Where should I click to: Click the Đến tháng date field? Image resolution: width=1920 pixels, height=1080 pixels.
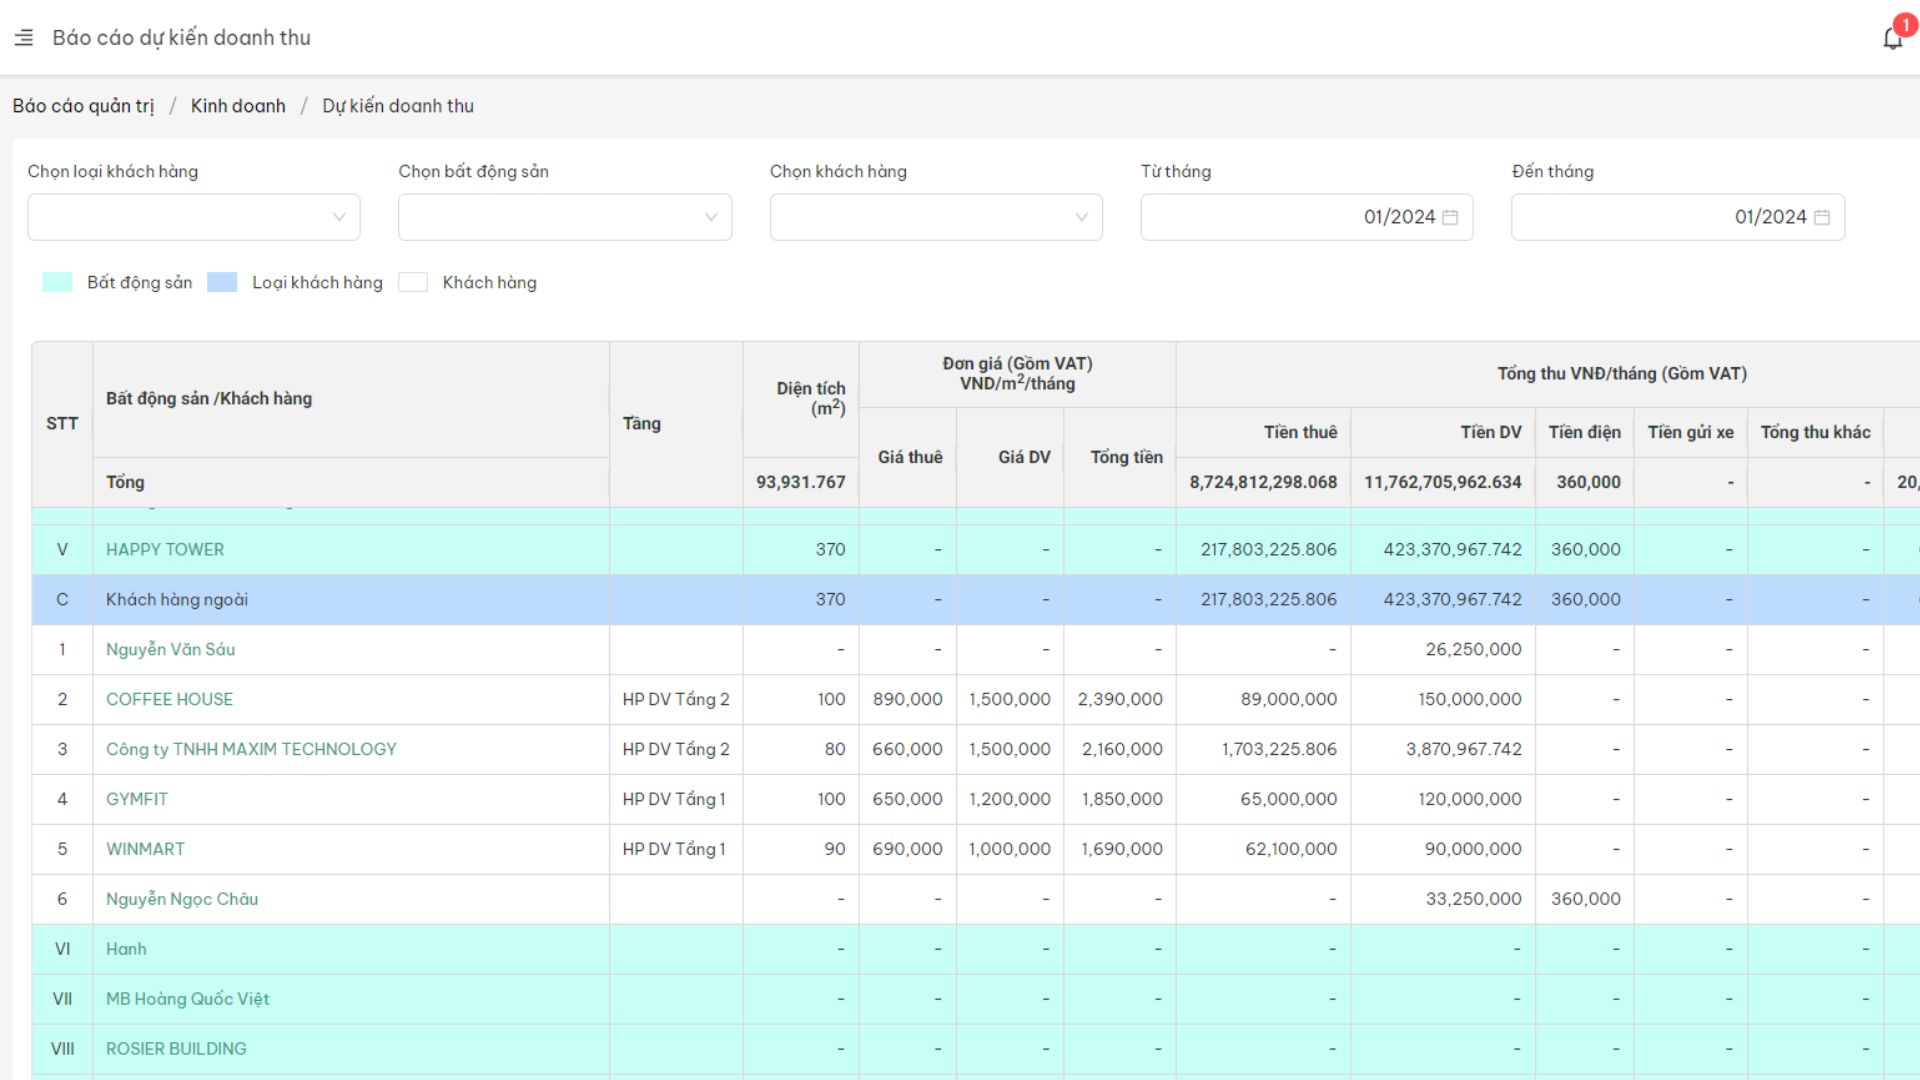pos(1678,217)
